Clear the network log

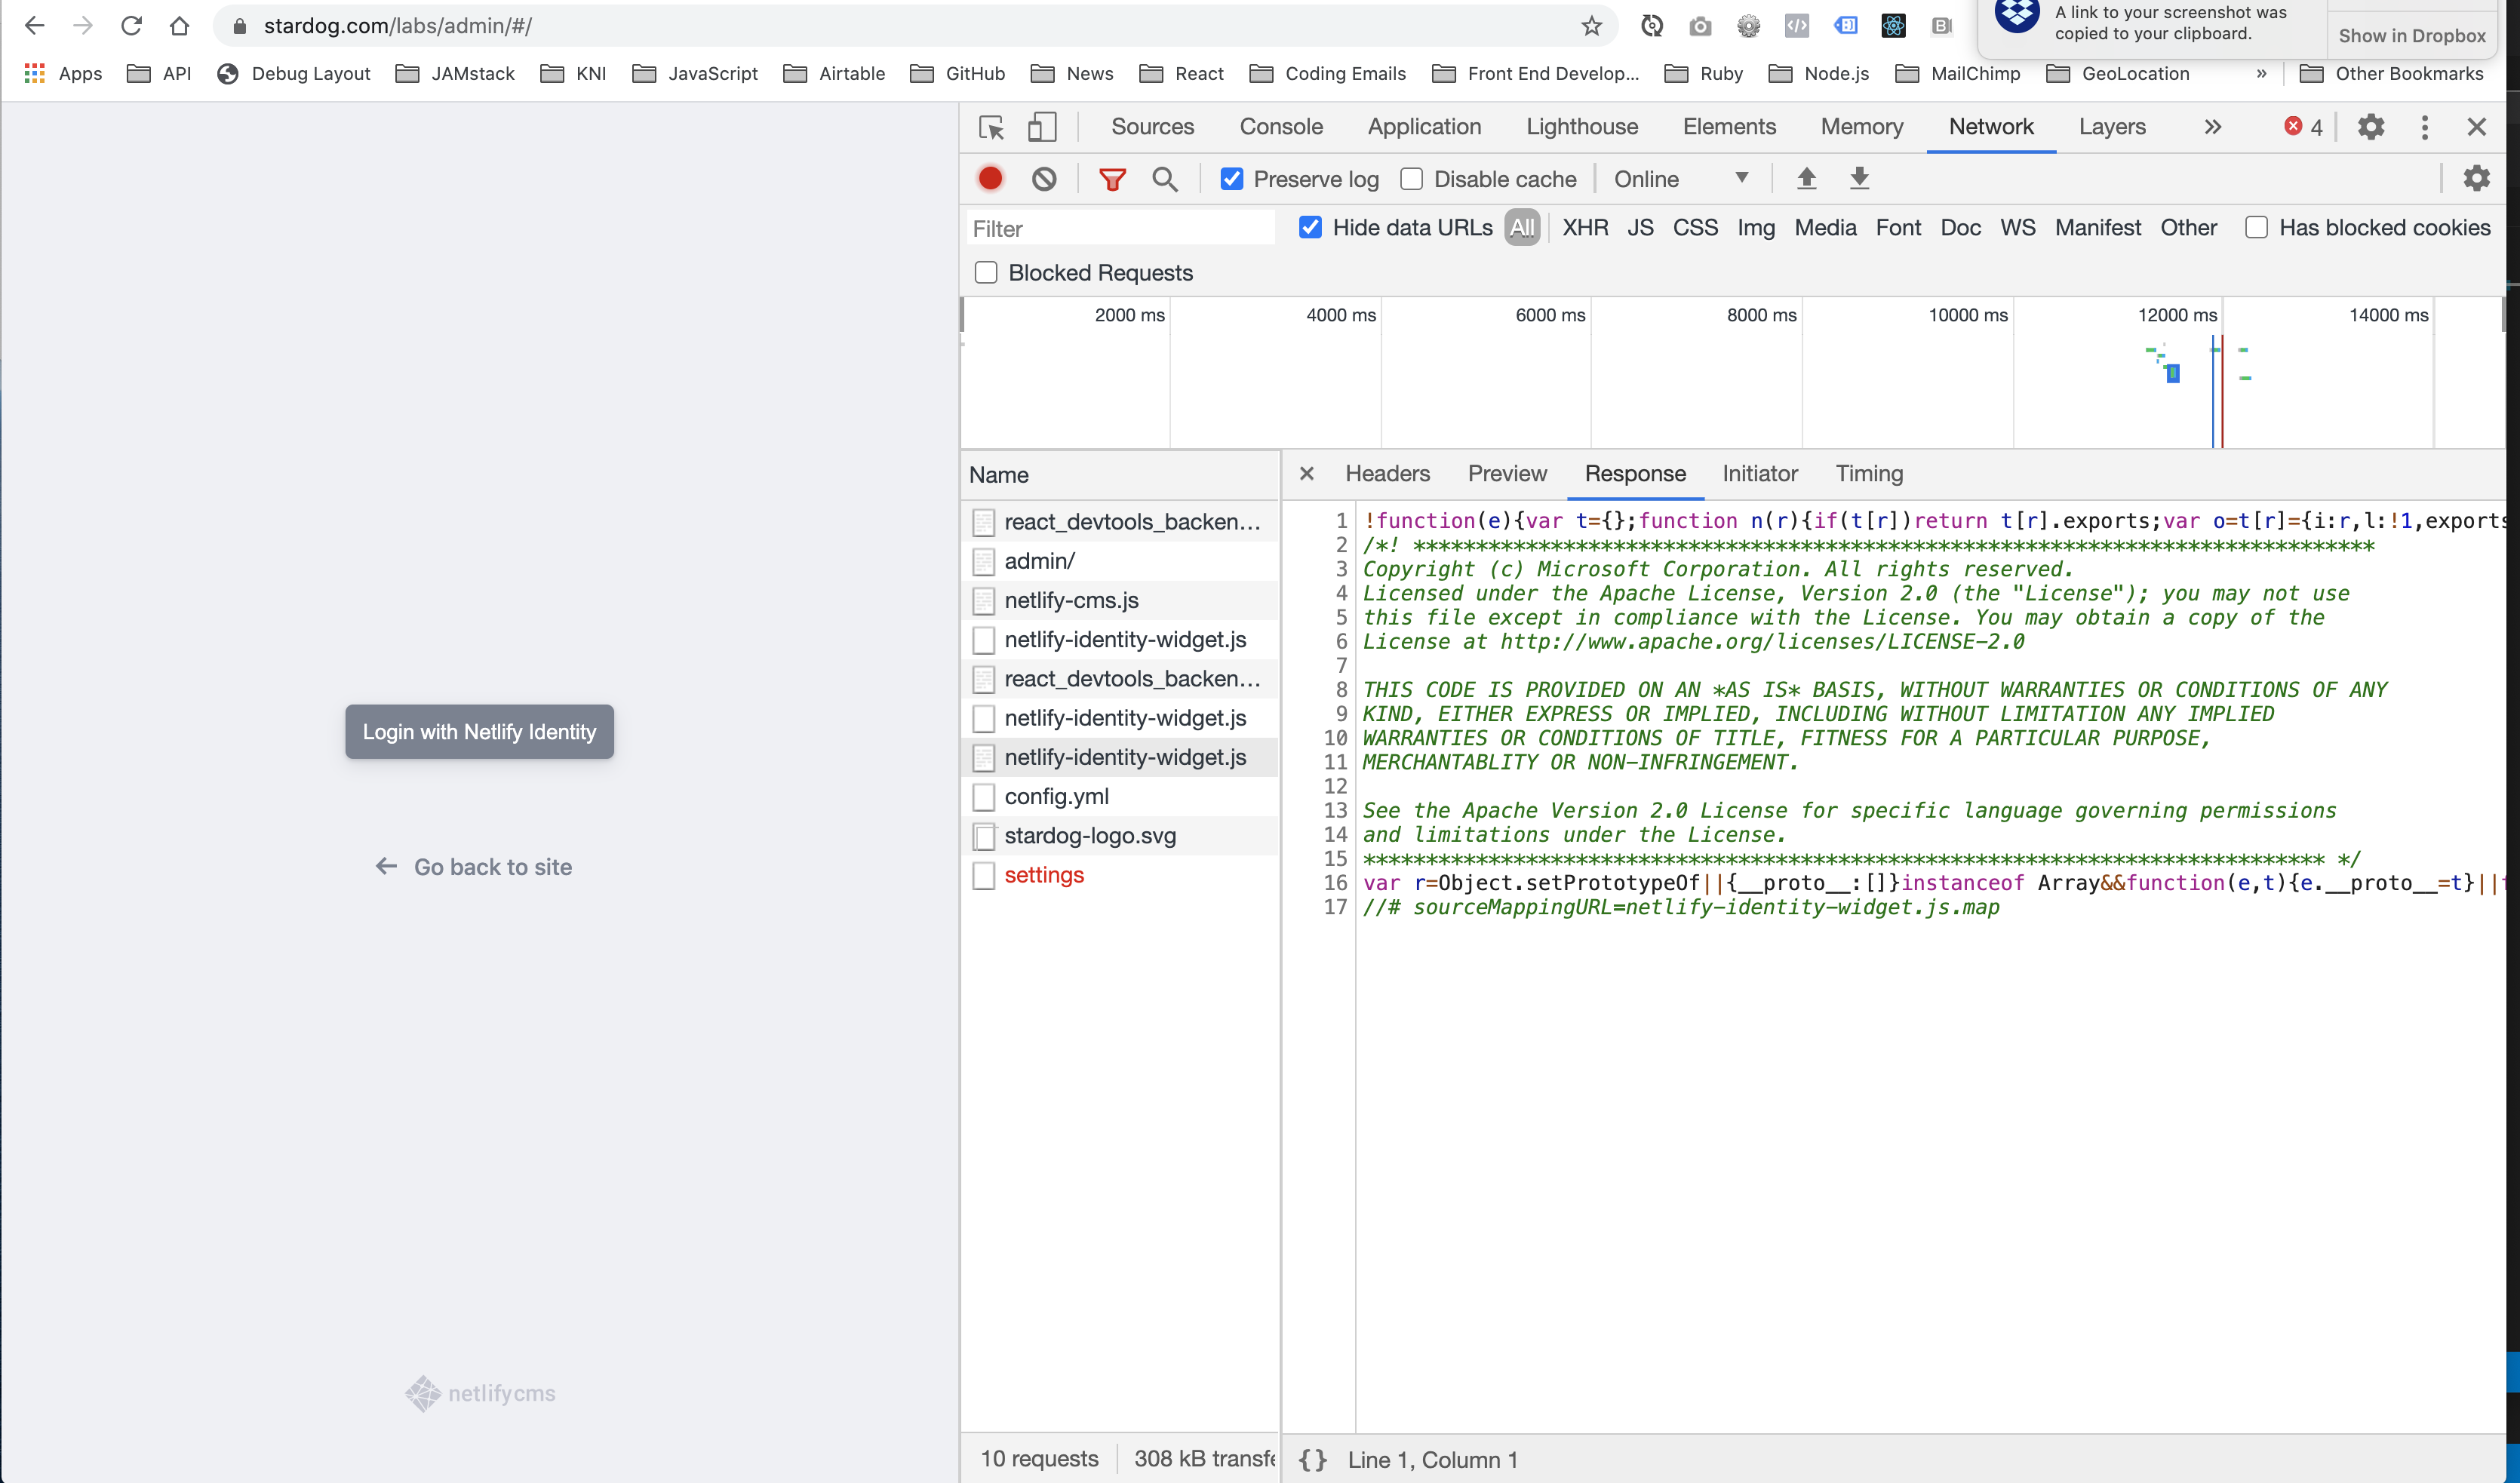[x=1044, y=178]
